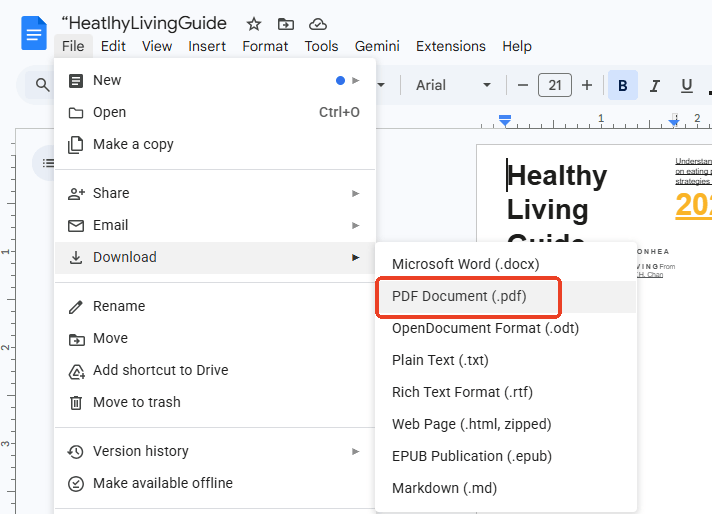
Task: Choose Open from File menu
Action: coord(215,112)
